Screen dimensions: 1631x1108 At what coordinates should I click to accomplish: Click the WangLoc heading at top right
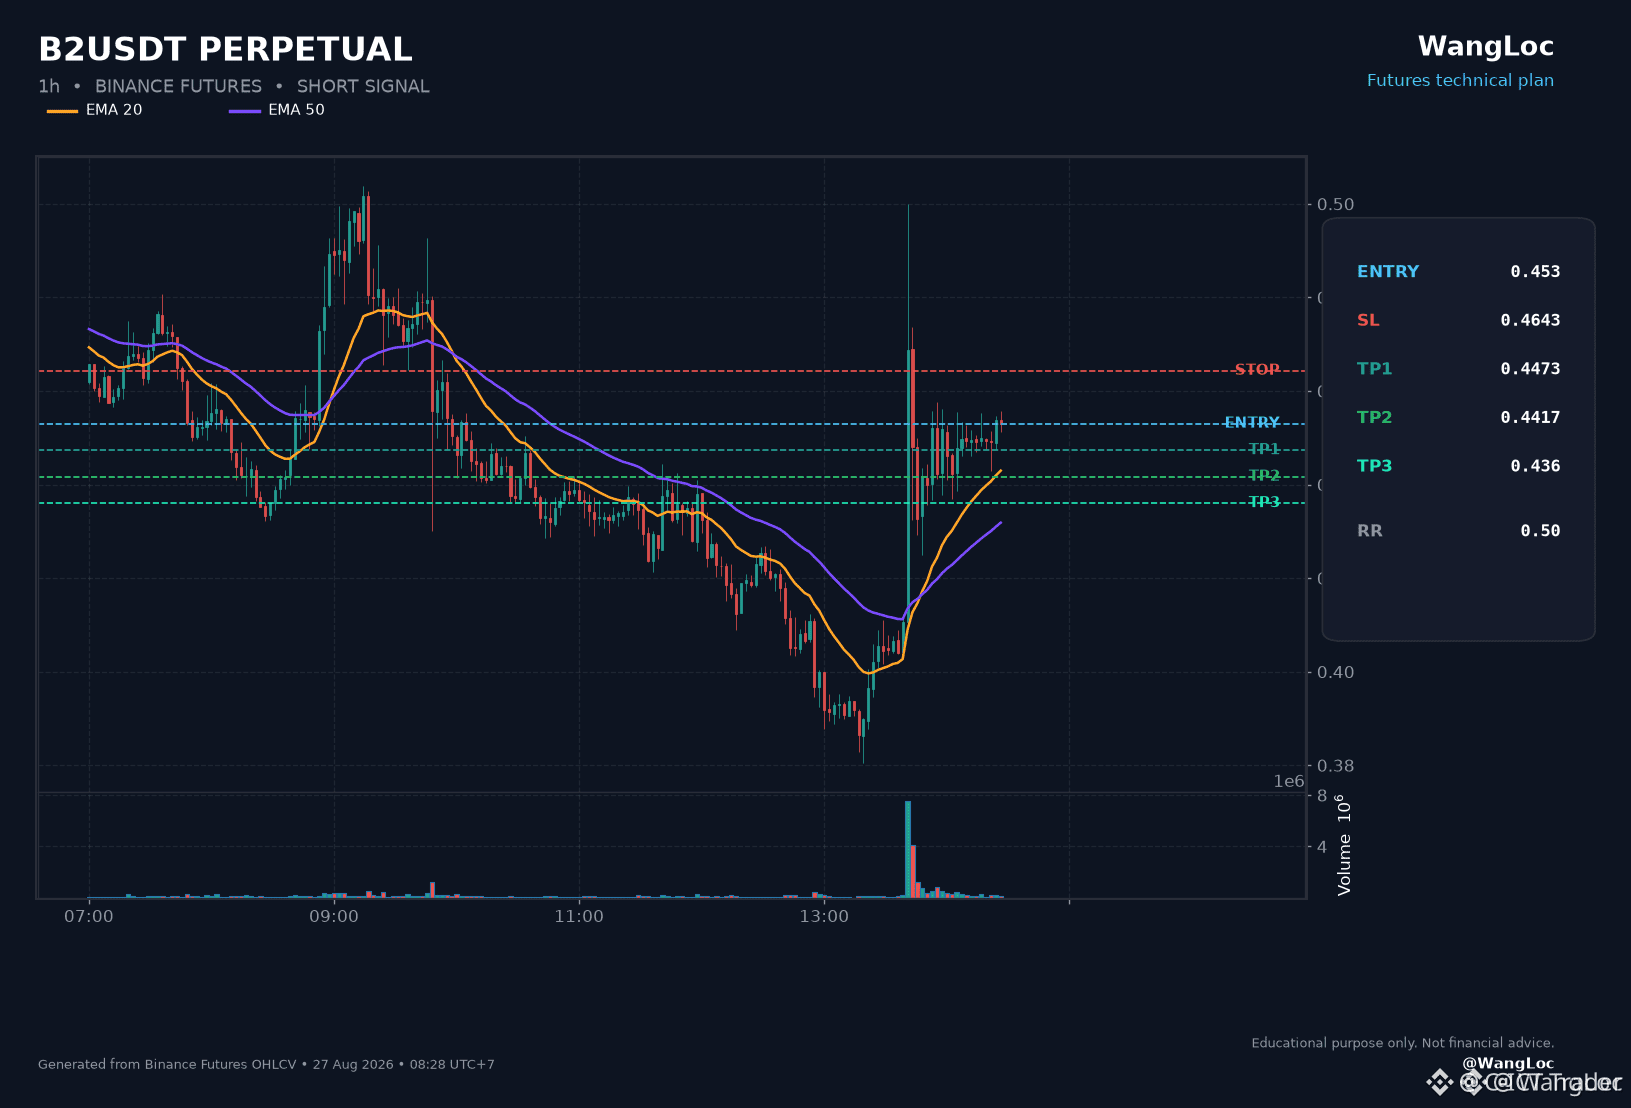(x=1485, y=46)
